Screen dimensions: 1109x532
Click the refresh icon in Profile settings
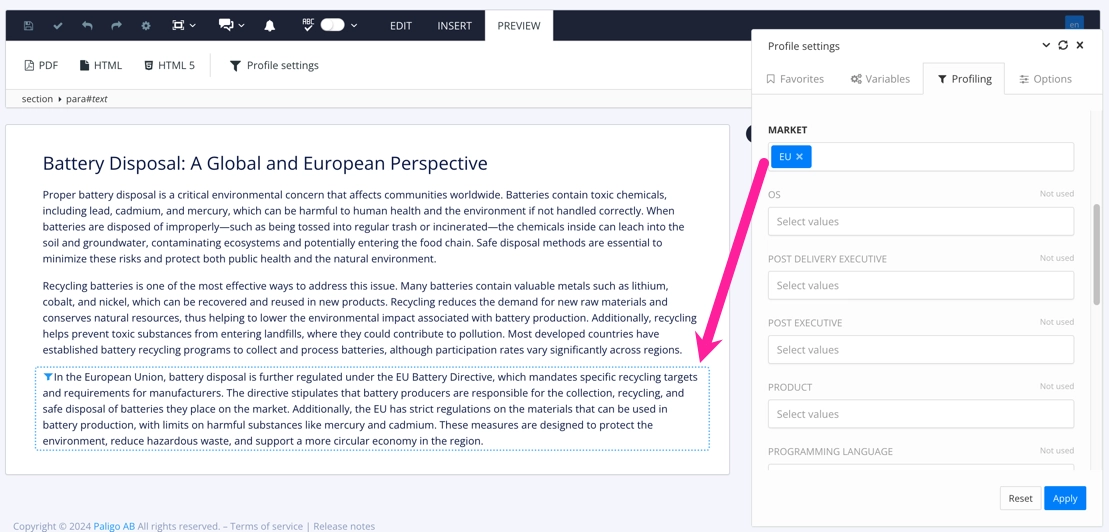coord(1063,45)
